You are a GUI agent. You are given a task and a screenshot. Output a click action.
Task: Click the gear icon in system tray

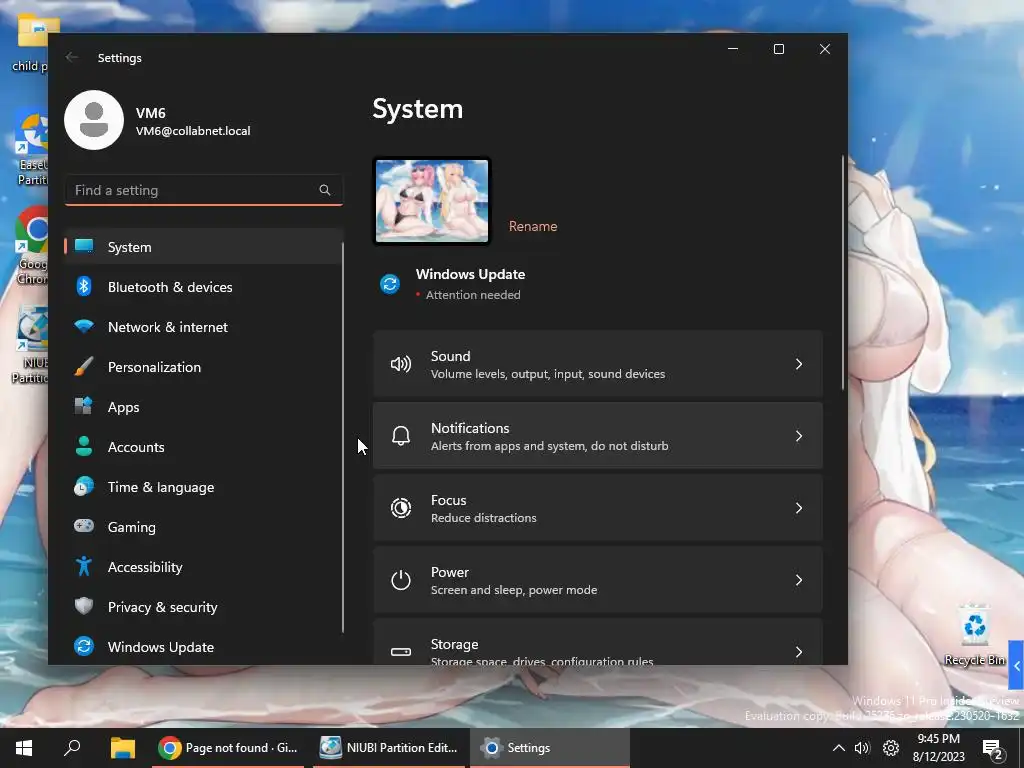[x=891, y=748]
